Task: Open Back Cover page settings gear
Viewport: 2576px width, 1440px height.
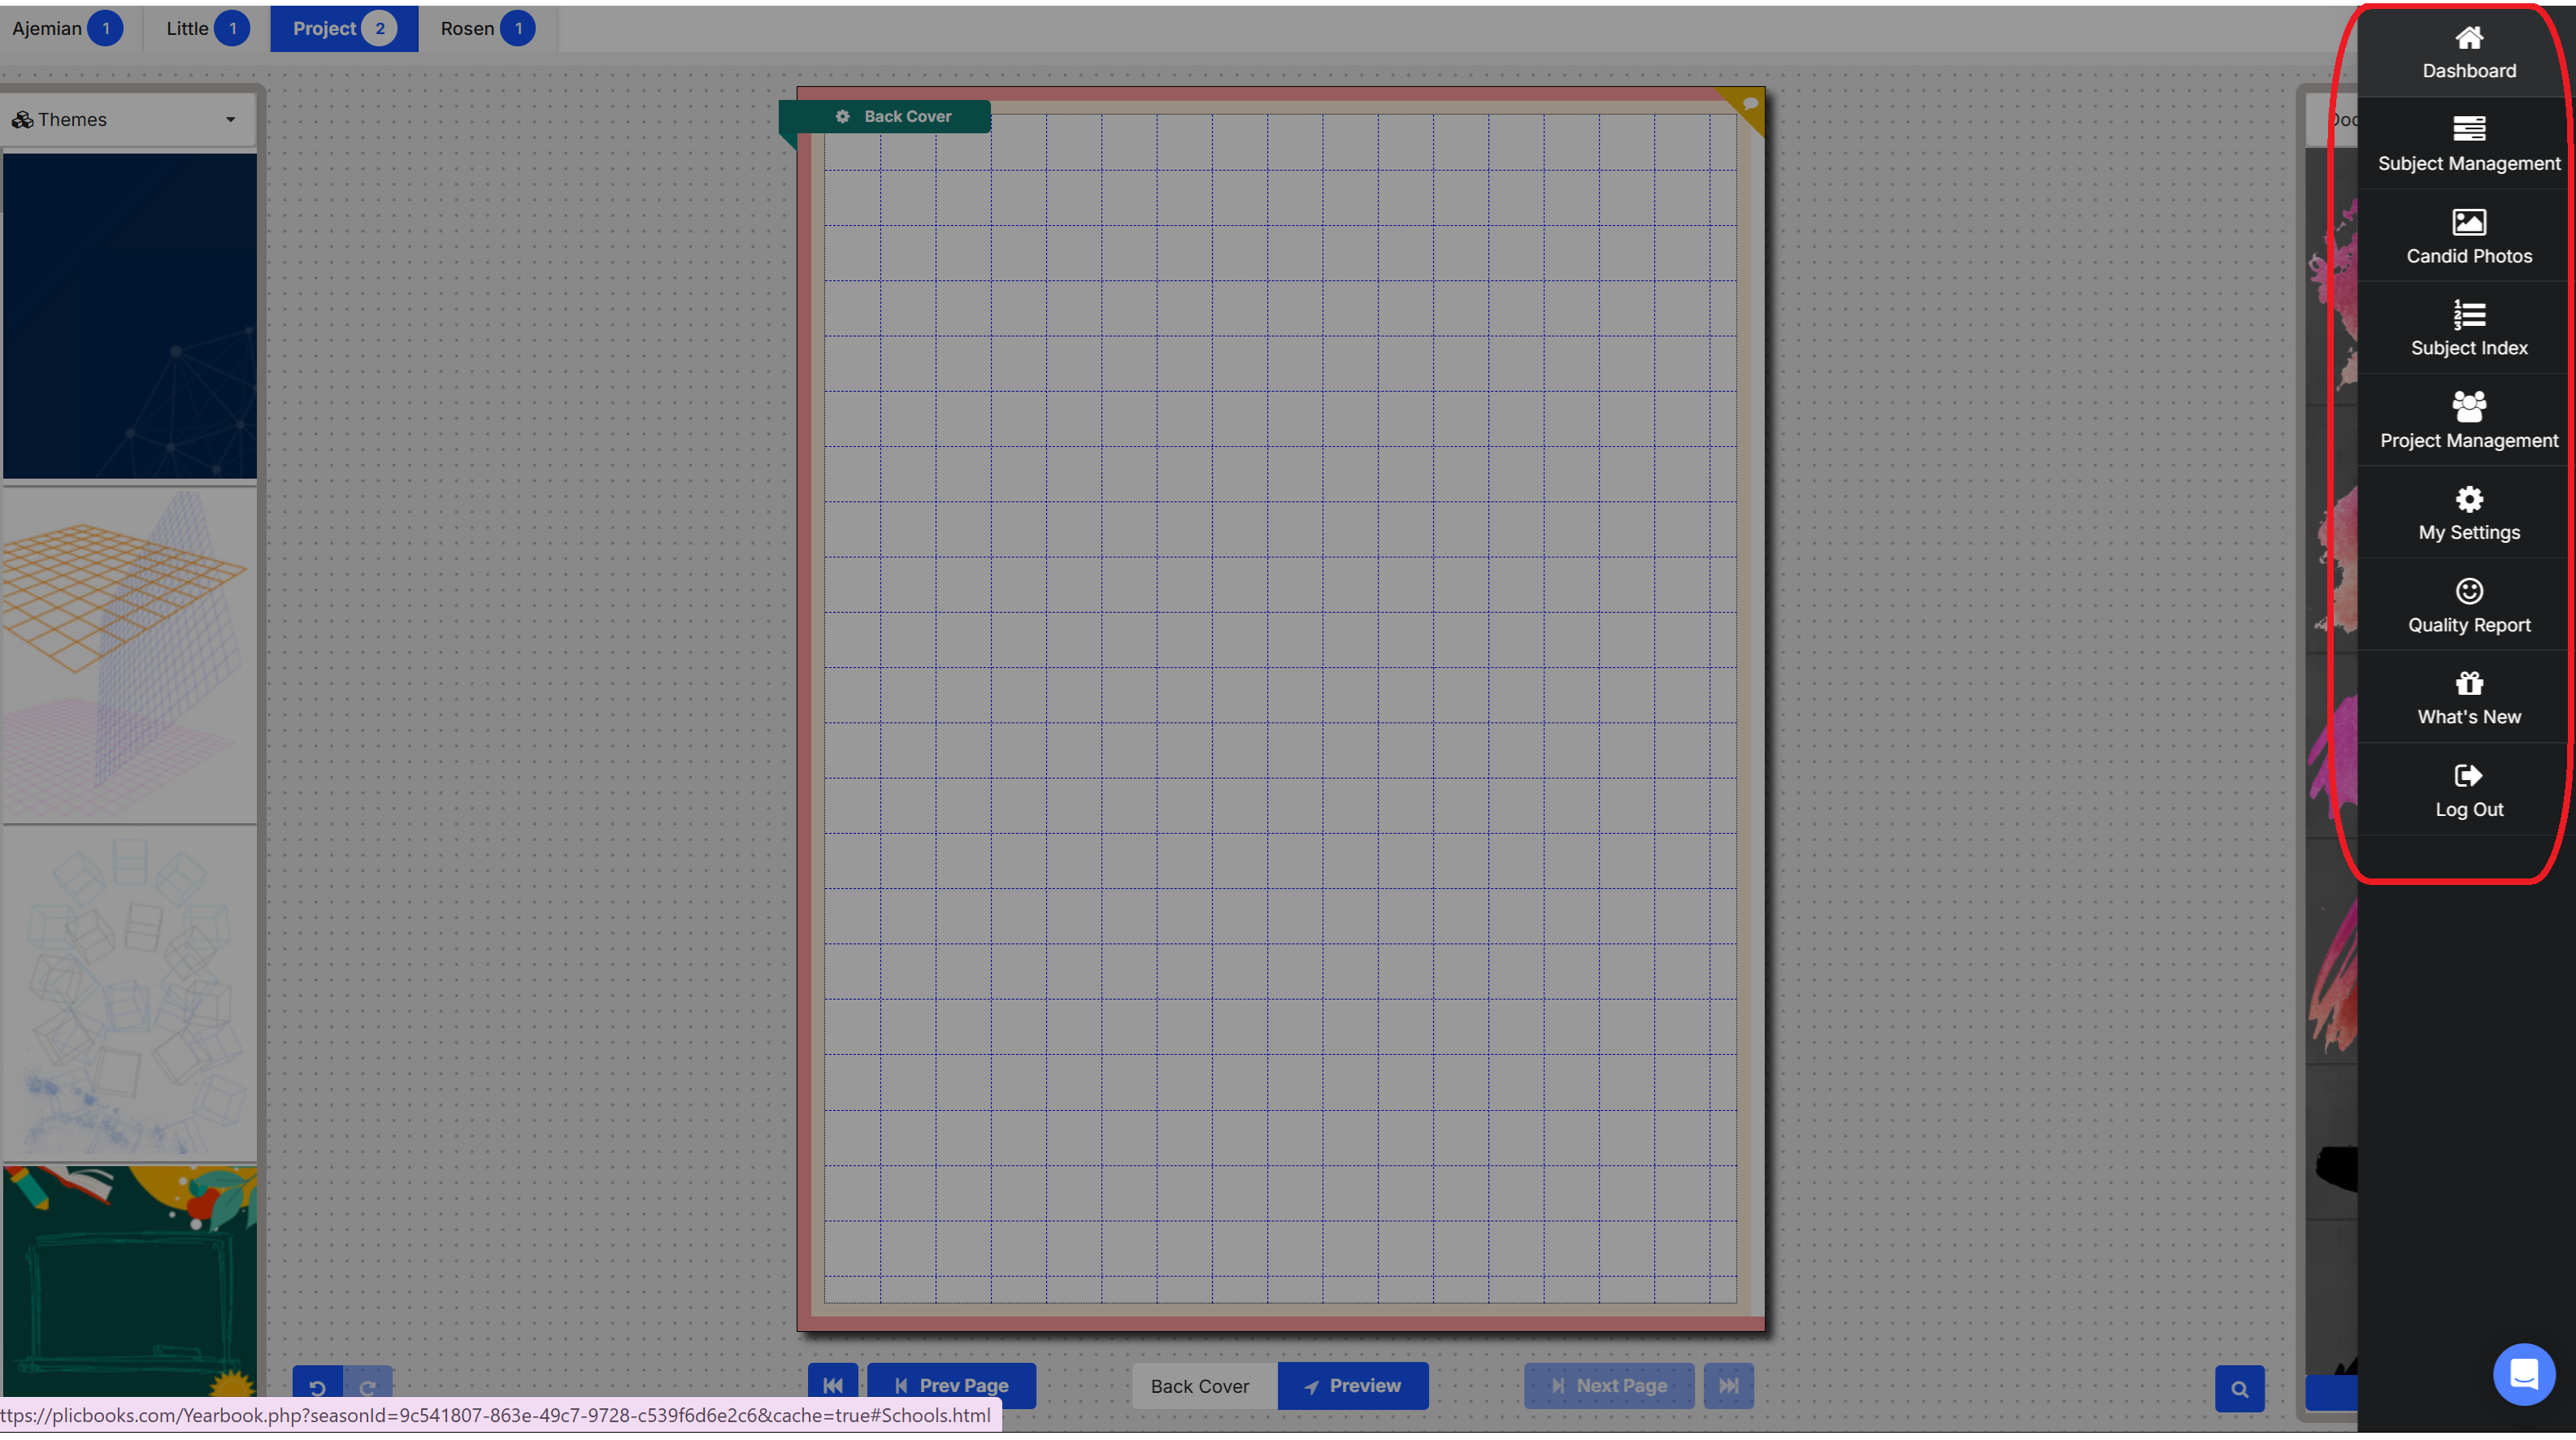Action: tap(842, 116)
